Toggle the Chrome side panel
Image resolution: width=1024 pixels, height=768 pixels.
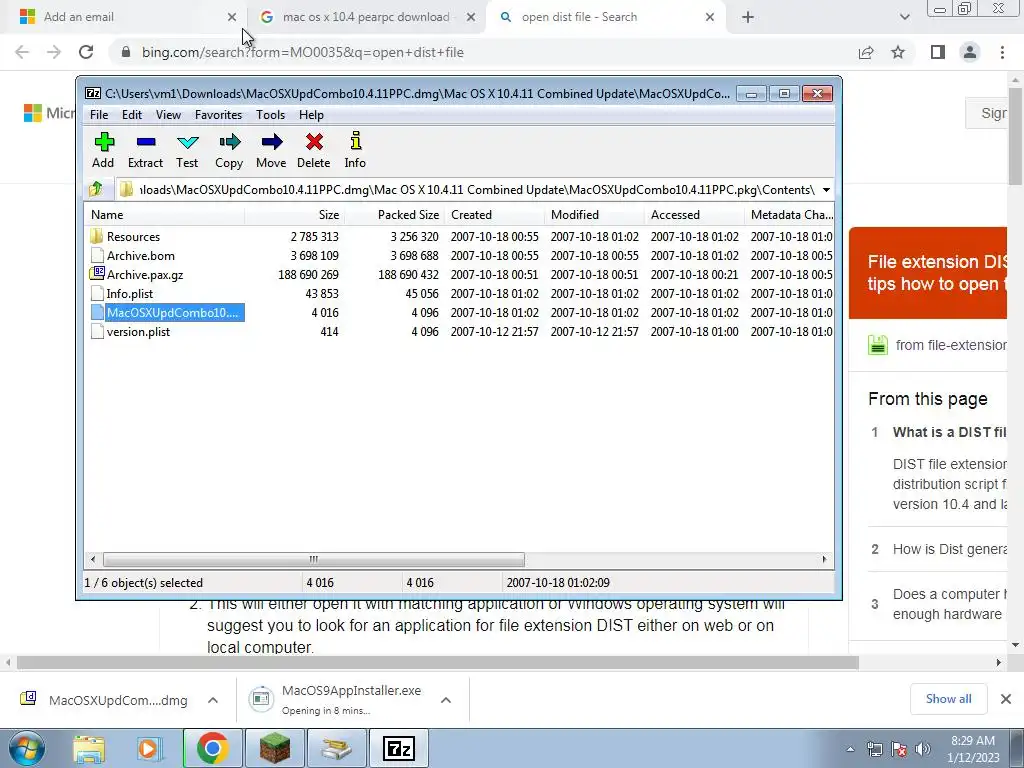[938, 52]
